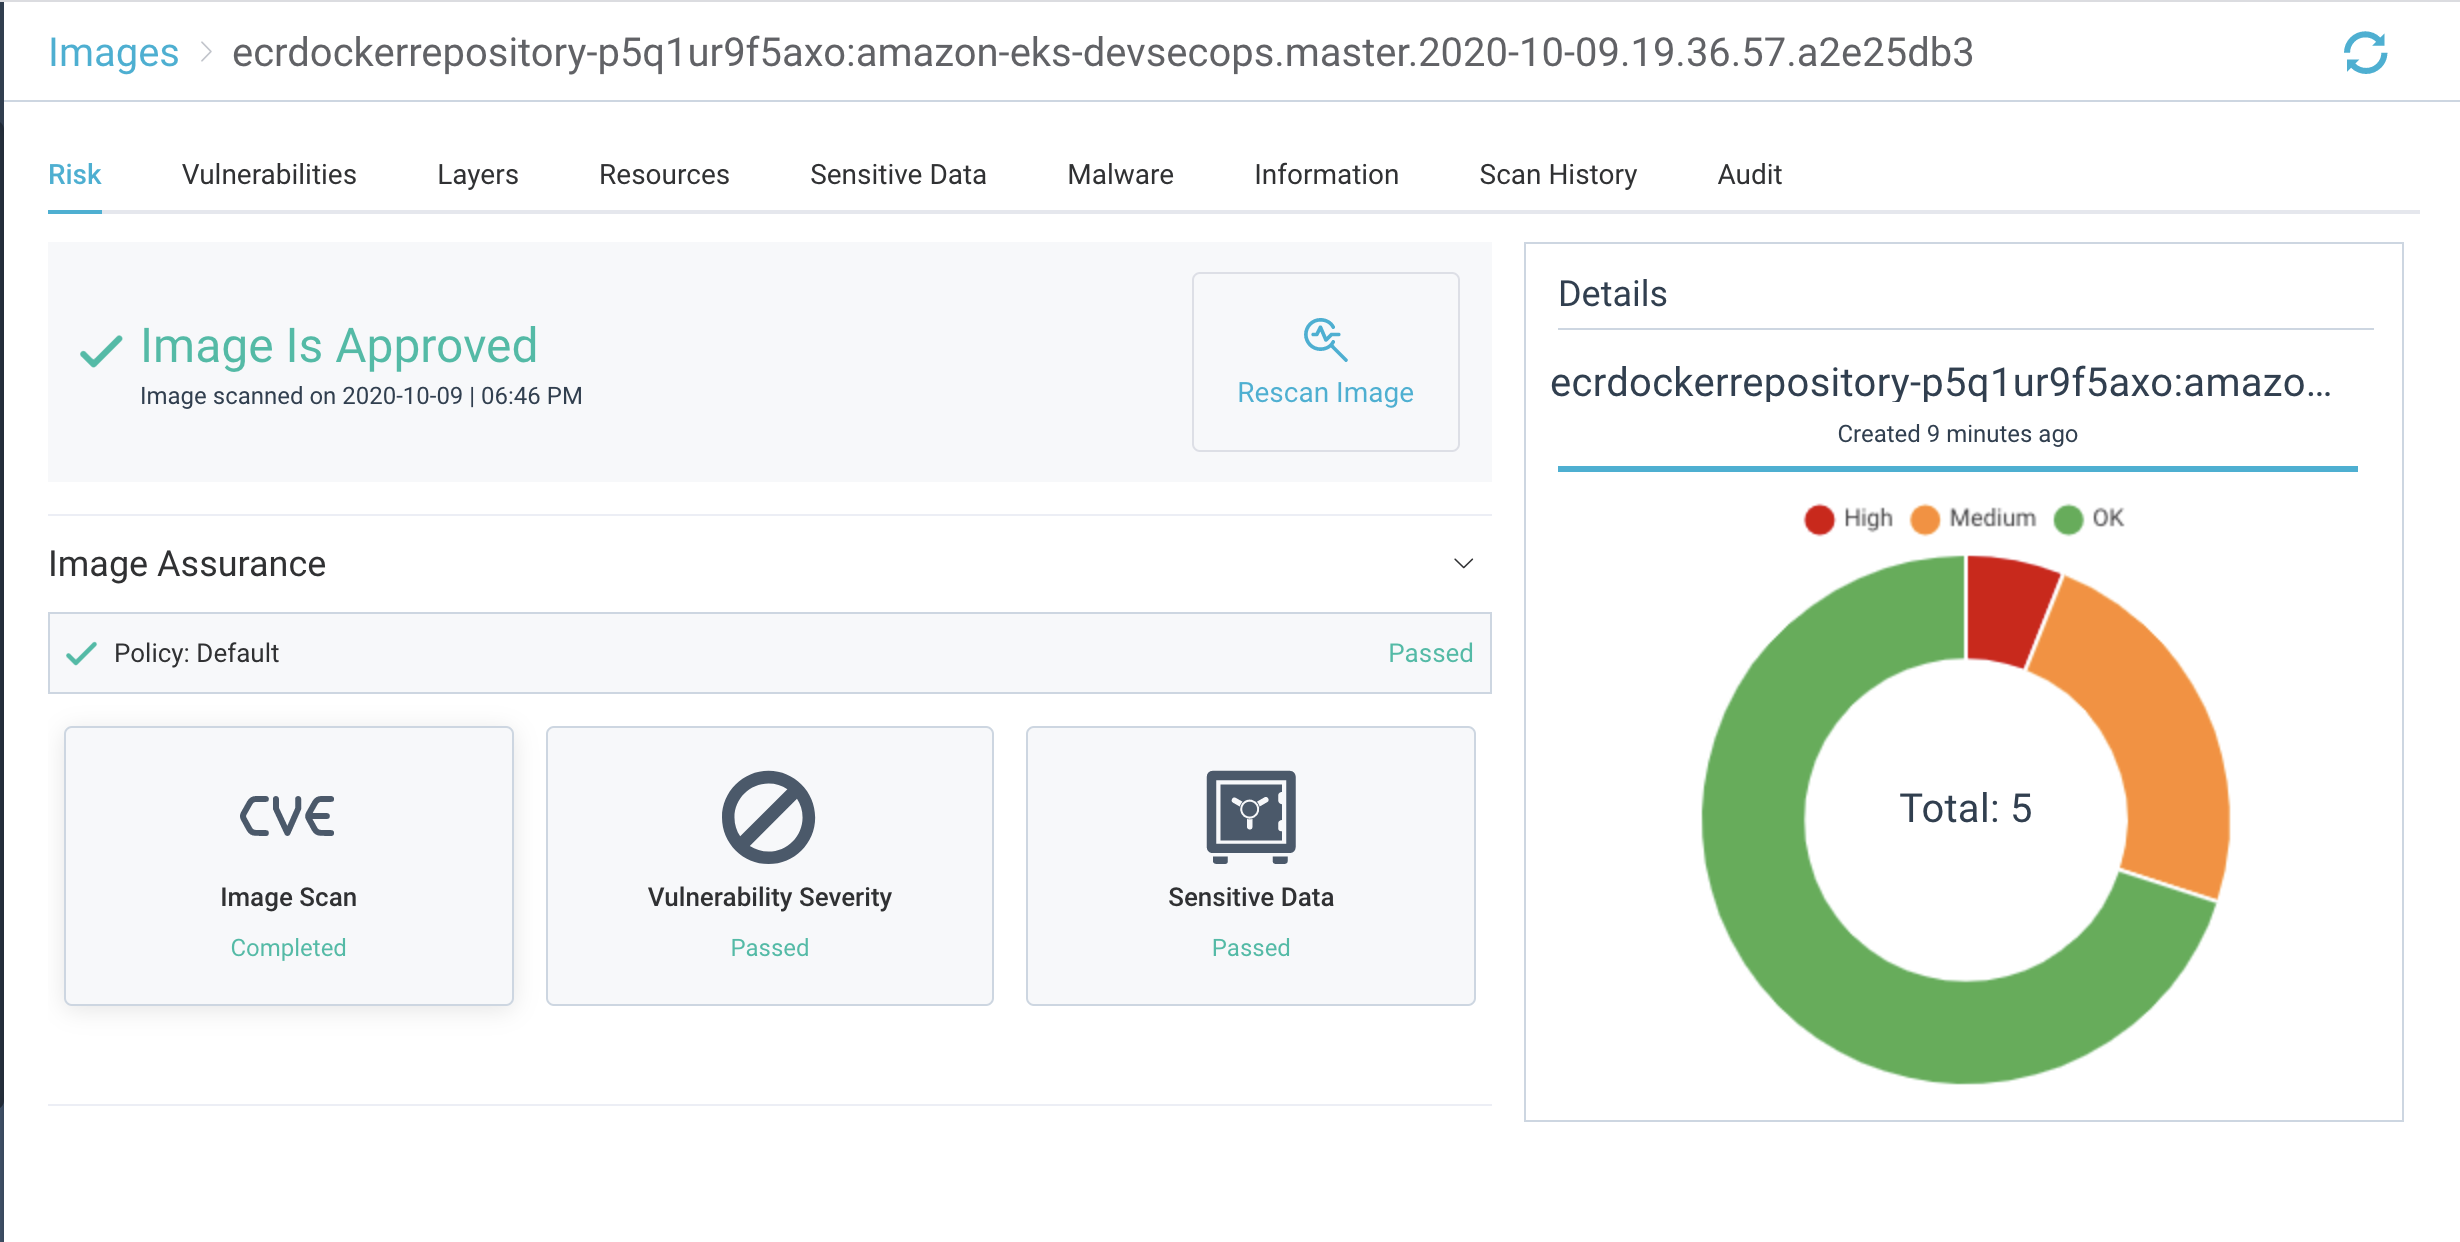2460x1242 pixels.
Task: Click the breadcrumb separator chevron
Action: click(x=206, y=52)
